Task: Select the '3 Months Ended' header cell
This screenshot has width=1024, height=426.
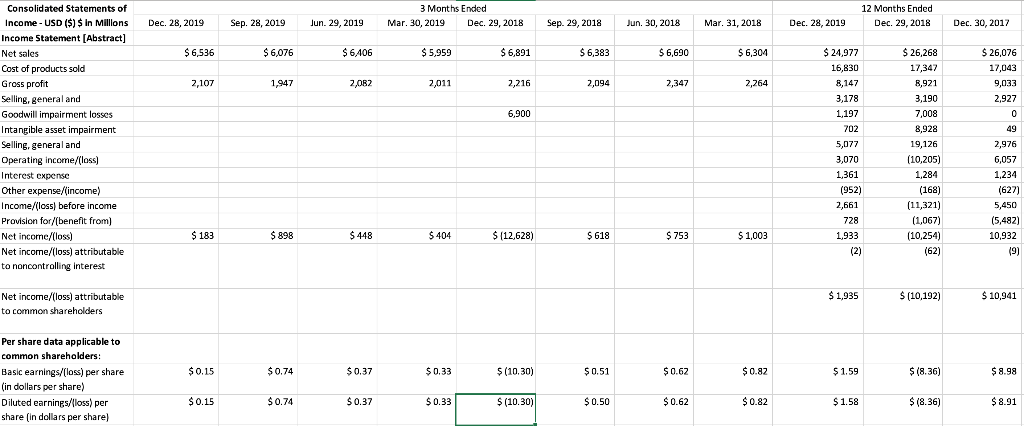Action: (453, 8)
